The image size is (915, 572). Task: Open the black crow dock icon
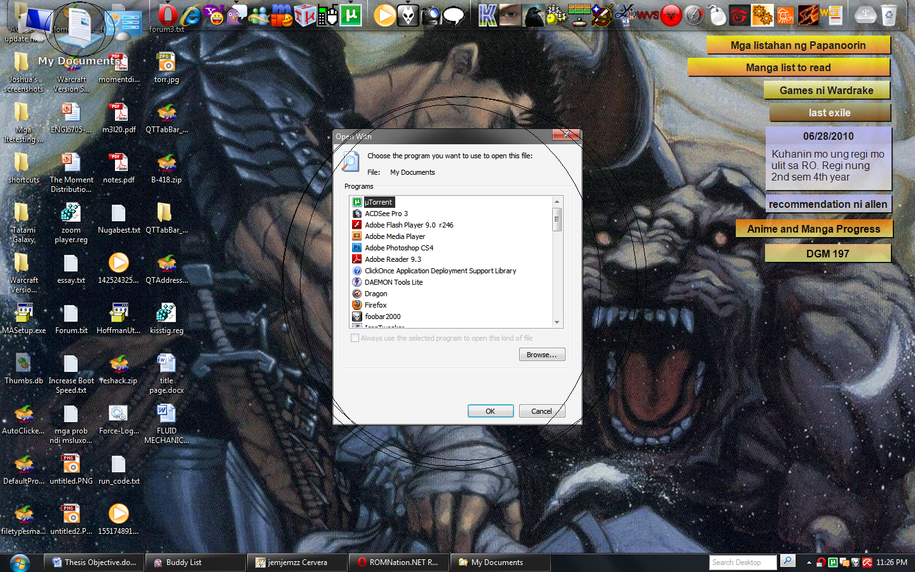click(x=533, y=16)
